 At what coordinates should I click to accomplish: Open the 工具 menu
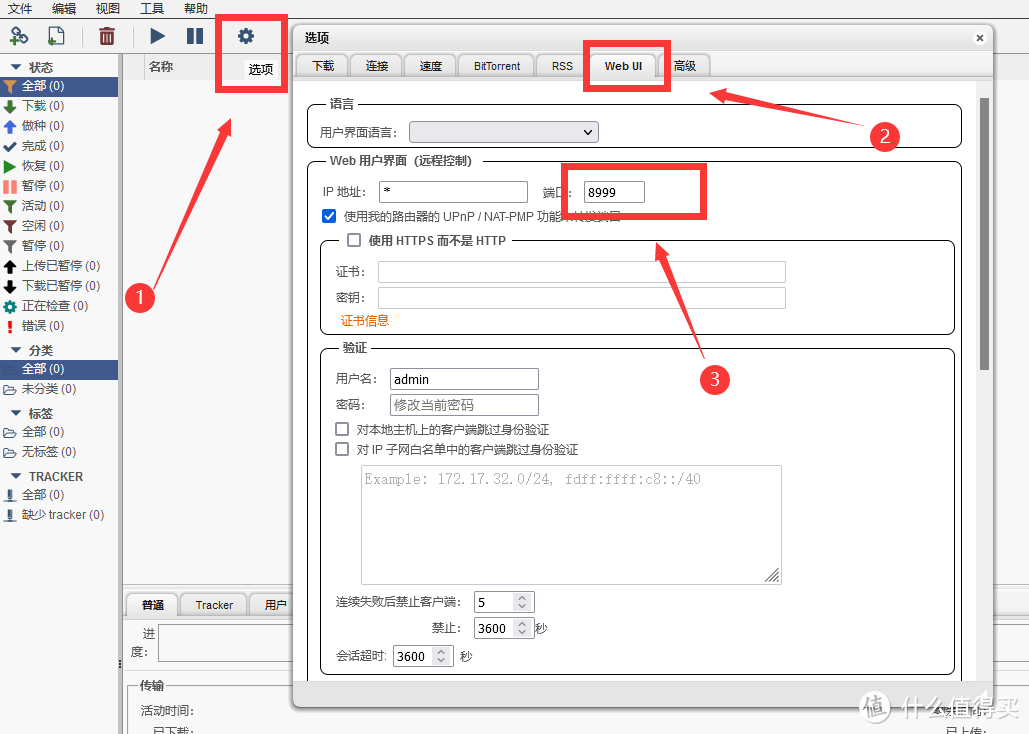(x=152, y=9)
